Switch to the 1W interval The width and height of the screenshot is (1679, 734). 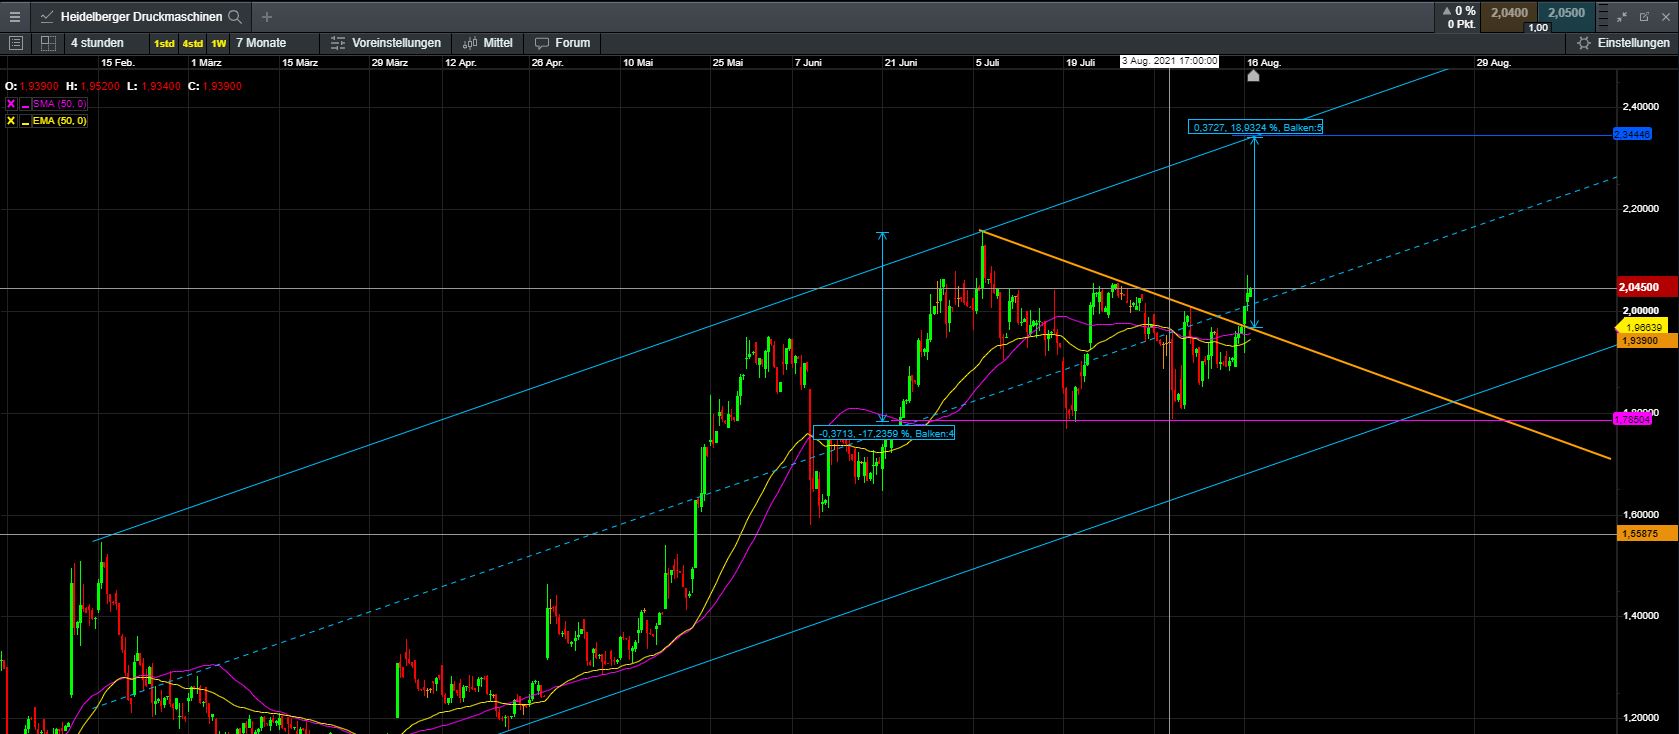[x=219, y=43]
